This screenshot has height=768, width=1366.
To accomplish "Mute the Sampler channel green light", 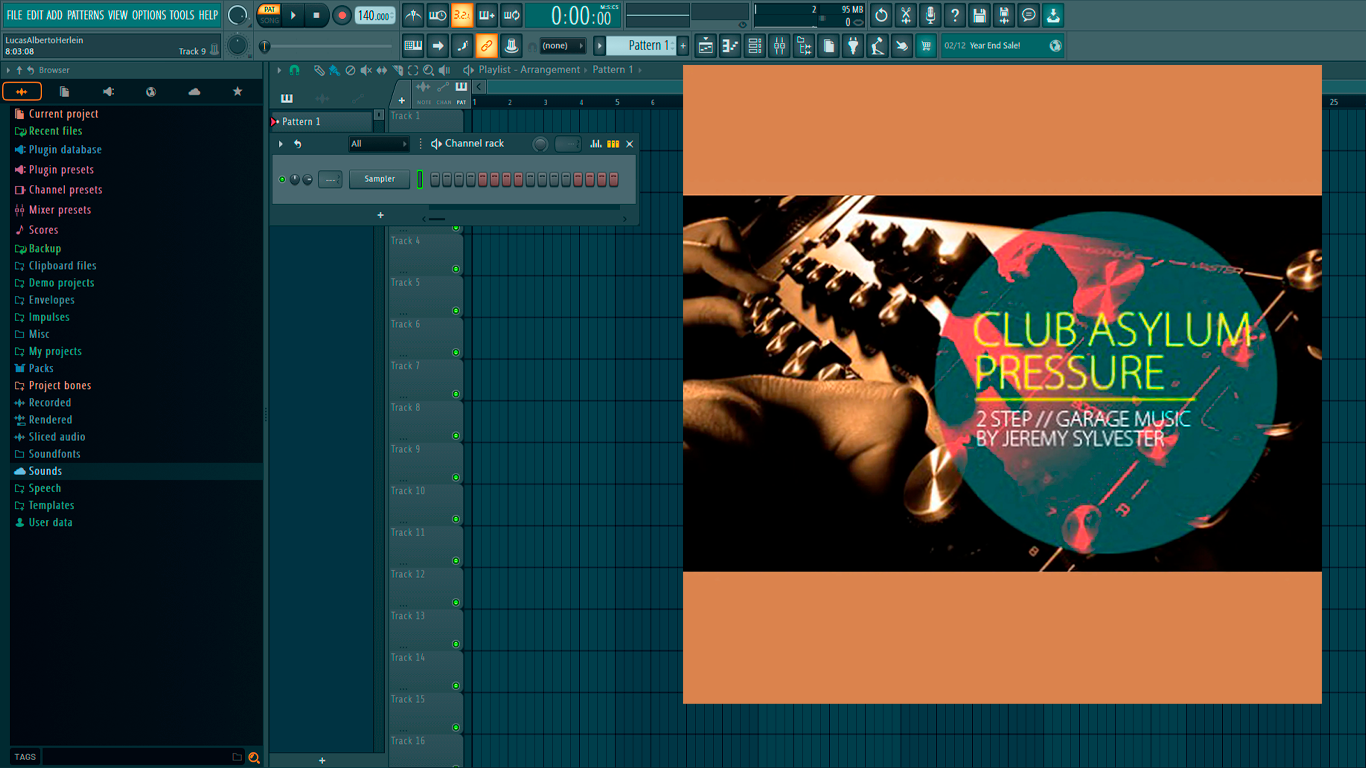I will [x=282, y=179].
